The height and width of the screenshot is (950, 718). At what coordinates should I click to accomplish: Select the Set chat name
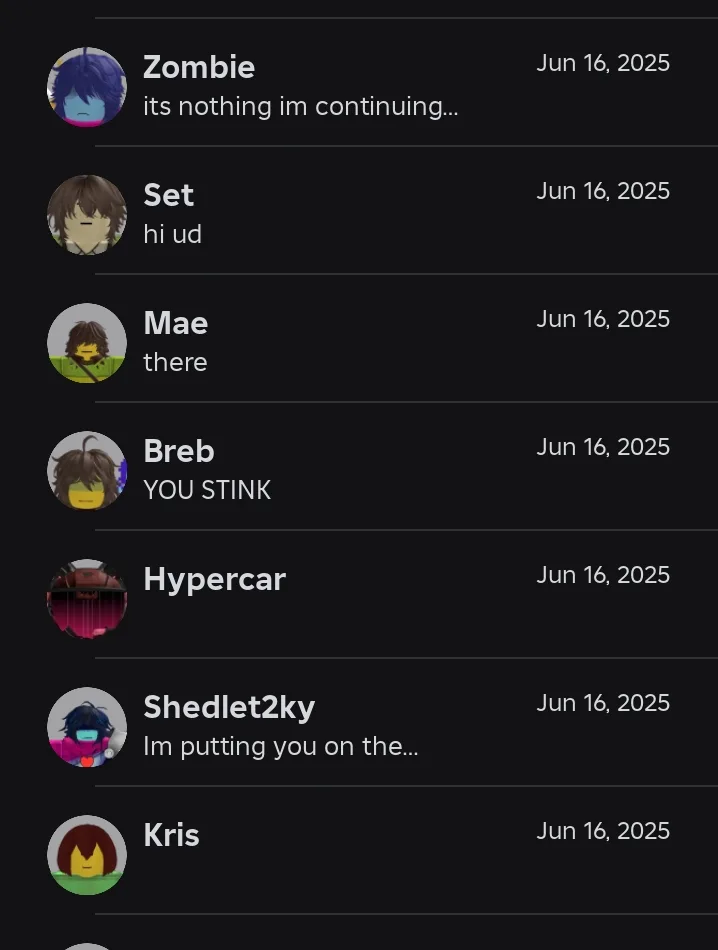tap(168, 195)
